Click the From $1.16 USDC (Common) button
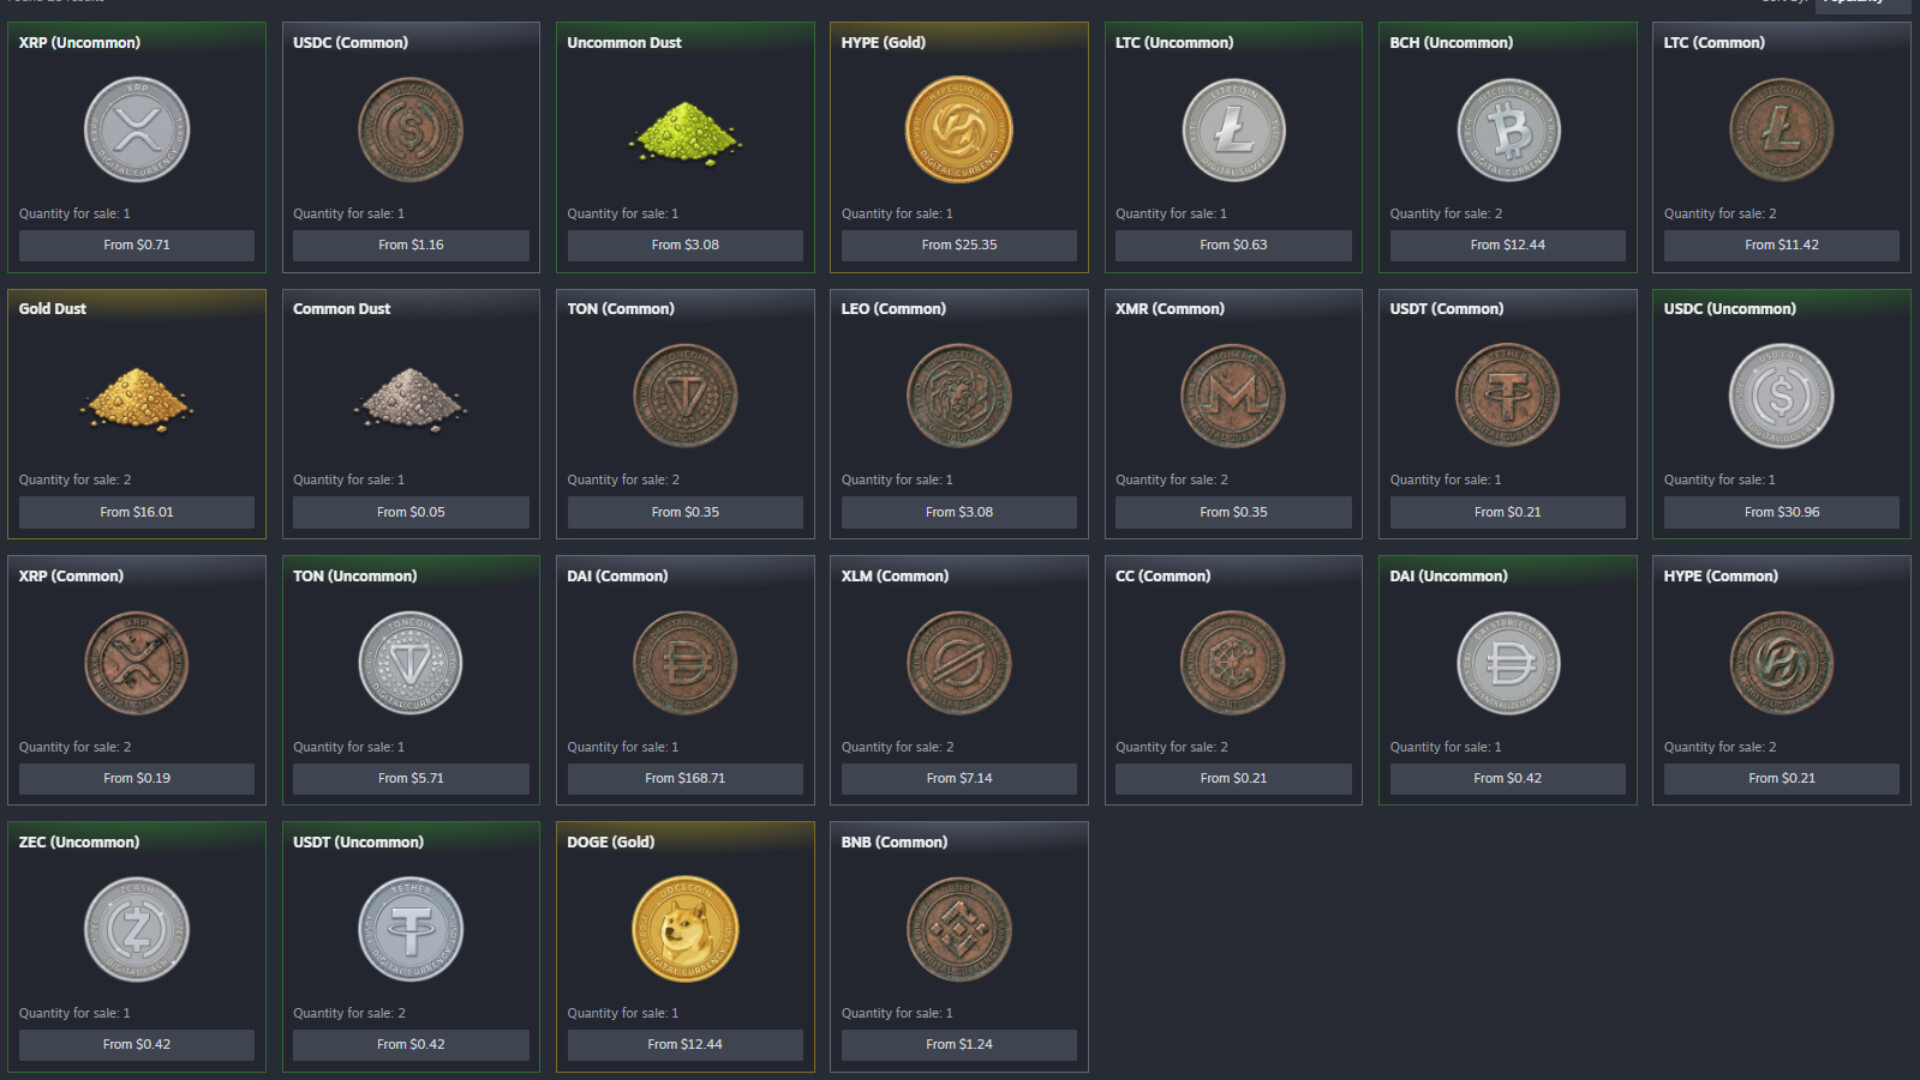 (411, 245)
